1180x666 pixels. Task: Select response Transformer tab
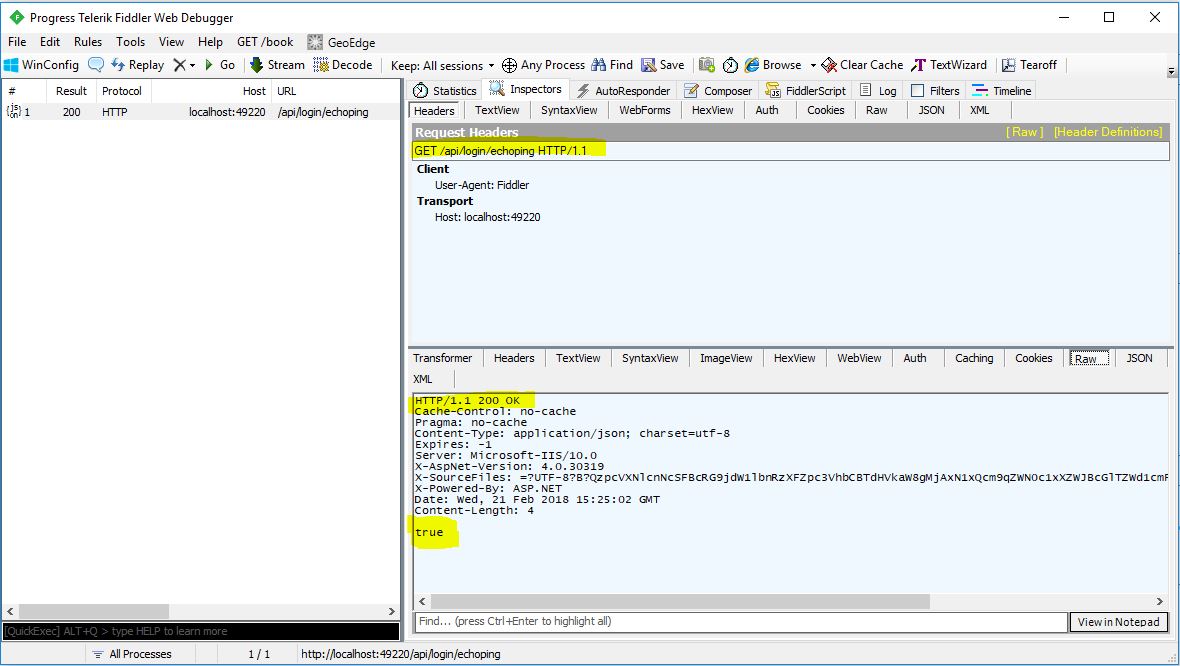(442, 358)
